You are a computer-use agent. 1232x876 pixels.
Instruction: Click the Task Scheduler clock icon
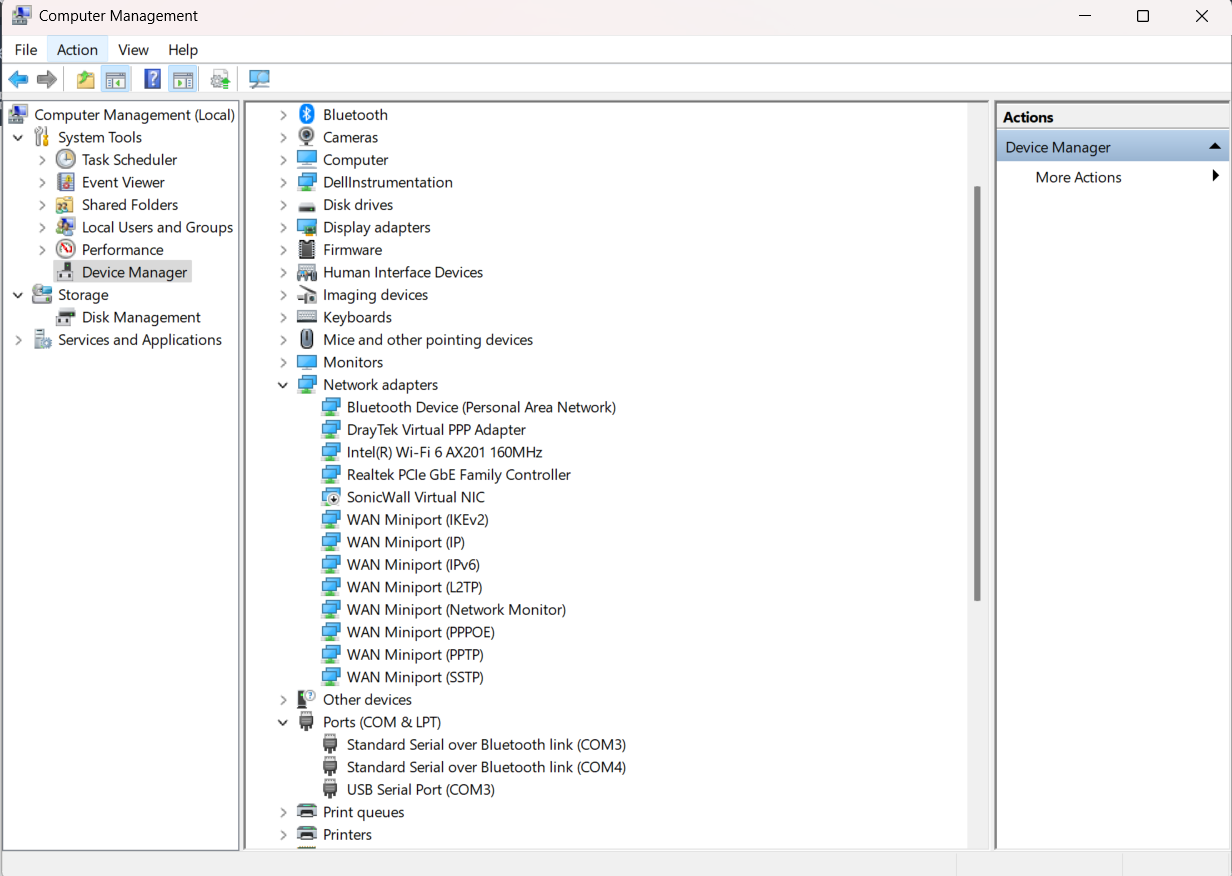pos(66,160)
